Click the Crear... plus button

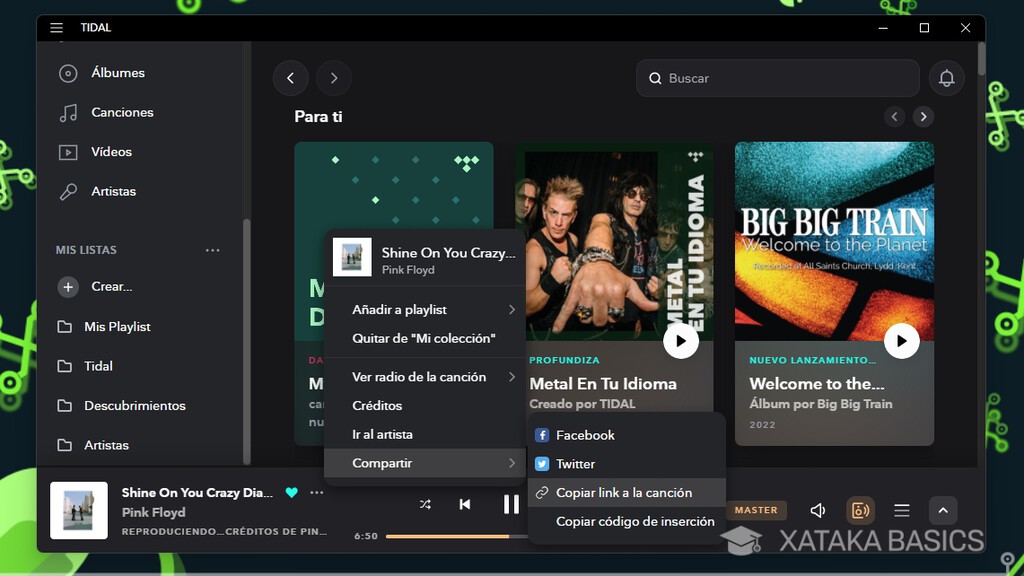(68, 287)
